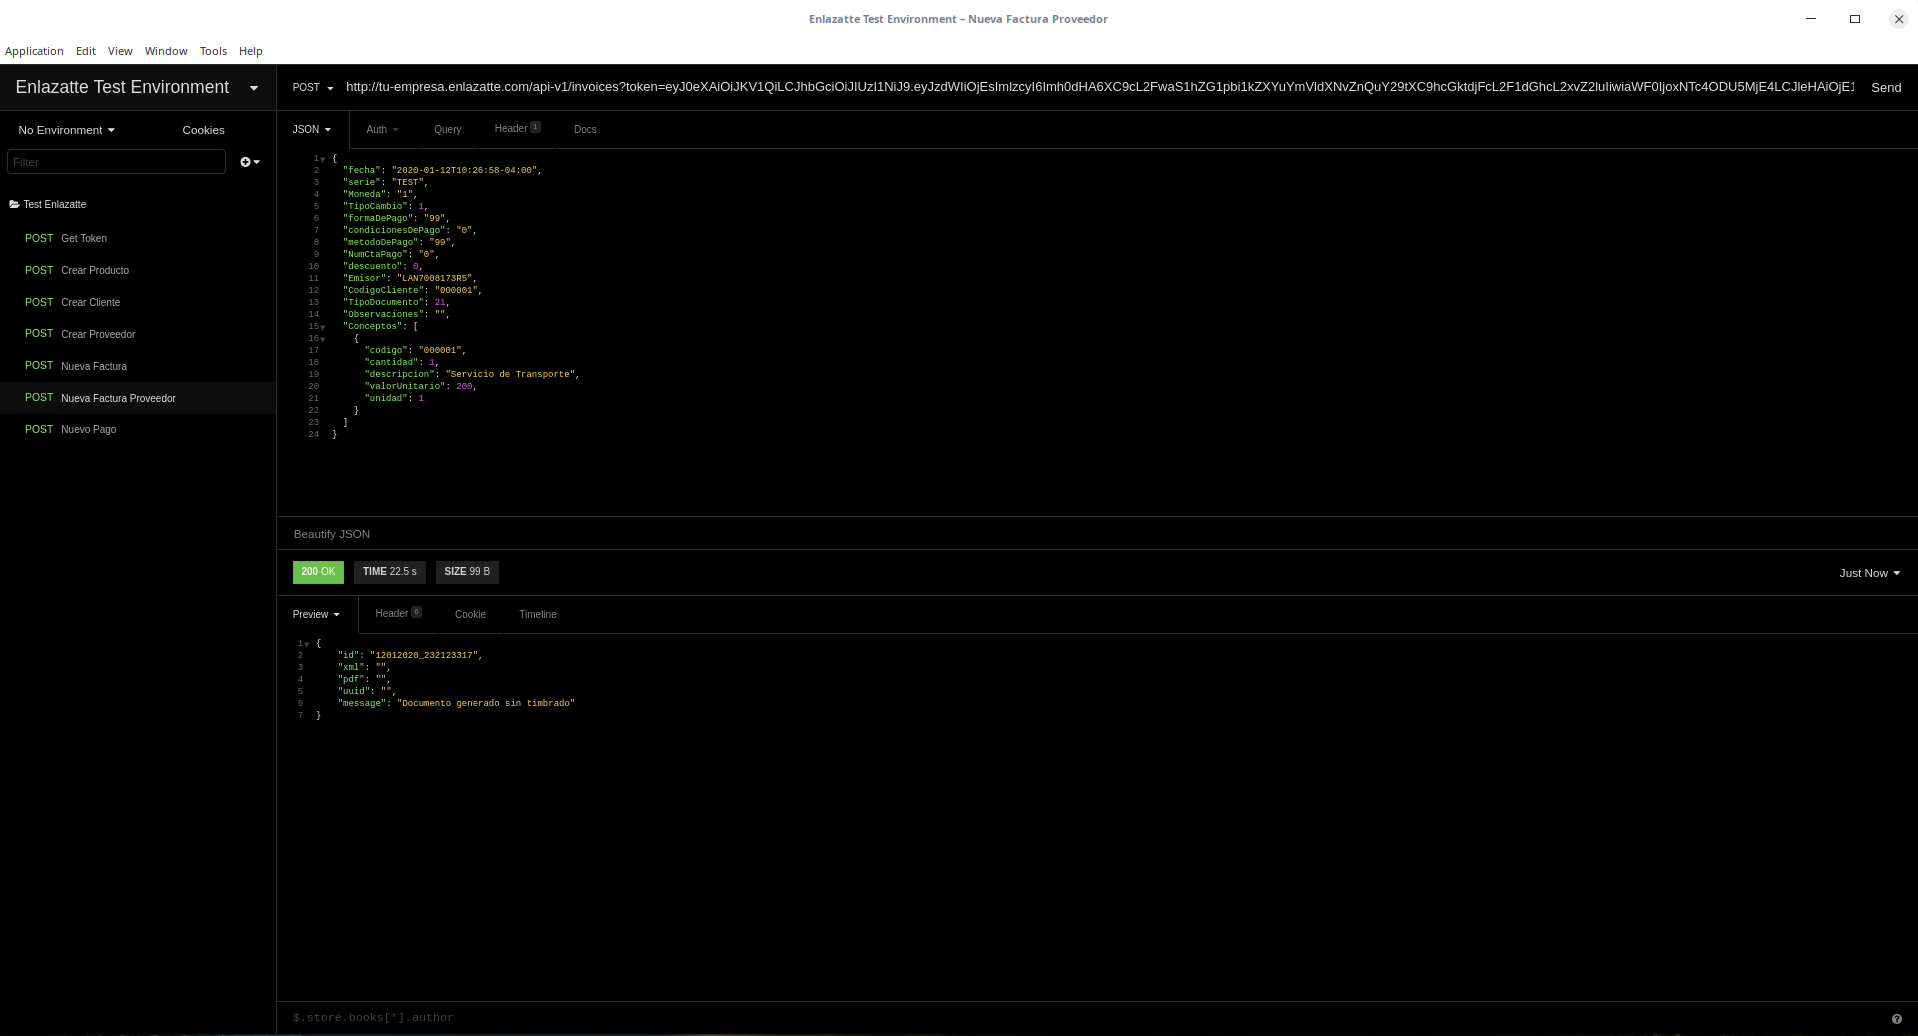The width and height of the screenshot is (1918, 1036).
Task: Click the folder icon next to Test Enlazatte
Action: coord(13,204)
